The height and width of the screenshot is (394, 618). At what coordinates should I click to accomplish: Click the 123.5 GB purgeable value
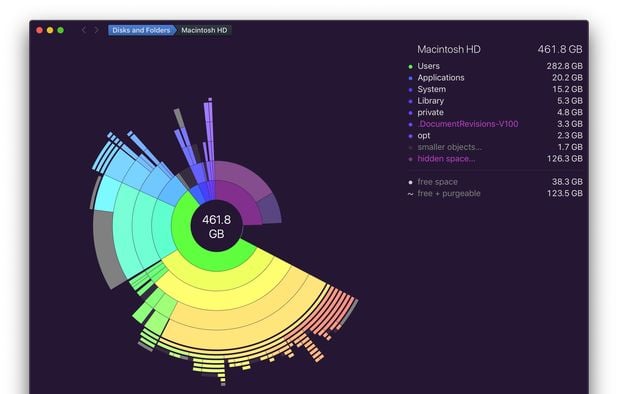(x=564, y=193)
